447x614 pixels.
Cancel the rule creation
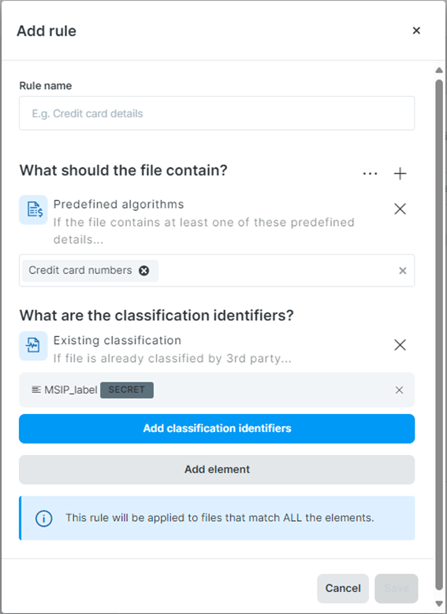pos(343,588)
